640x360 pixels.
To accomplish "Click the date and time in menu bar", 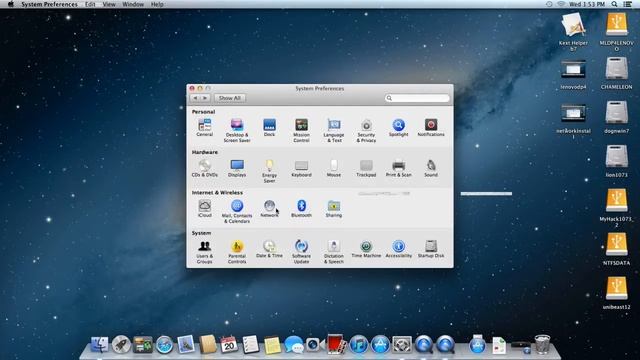I will click(587, 4).
